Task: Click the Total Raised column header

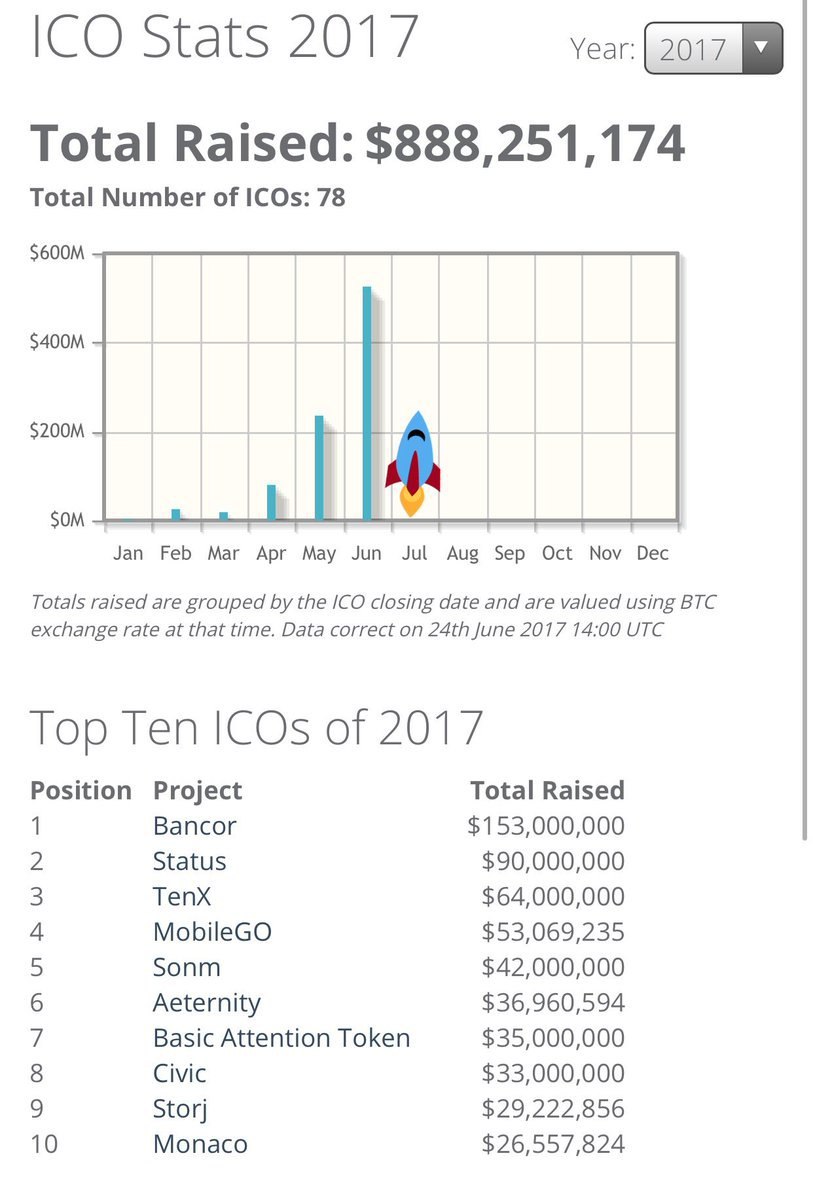Action: (547, 790)
